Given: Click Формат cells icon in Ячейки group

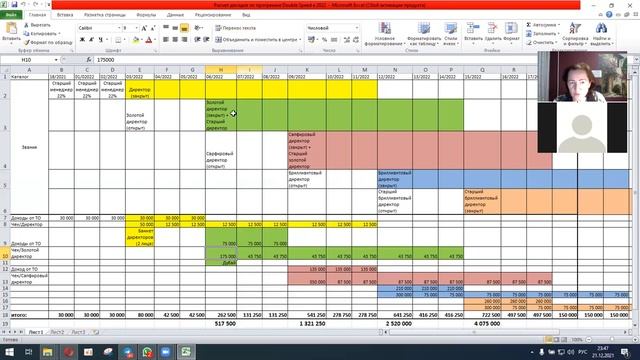Looking at the screenshot, I should click(x=511, y=29).
